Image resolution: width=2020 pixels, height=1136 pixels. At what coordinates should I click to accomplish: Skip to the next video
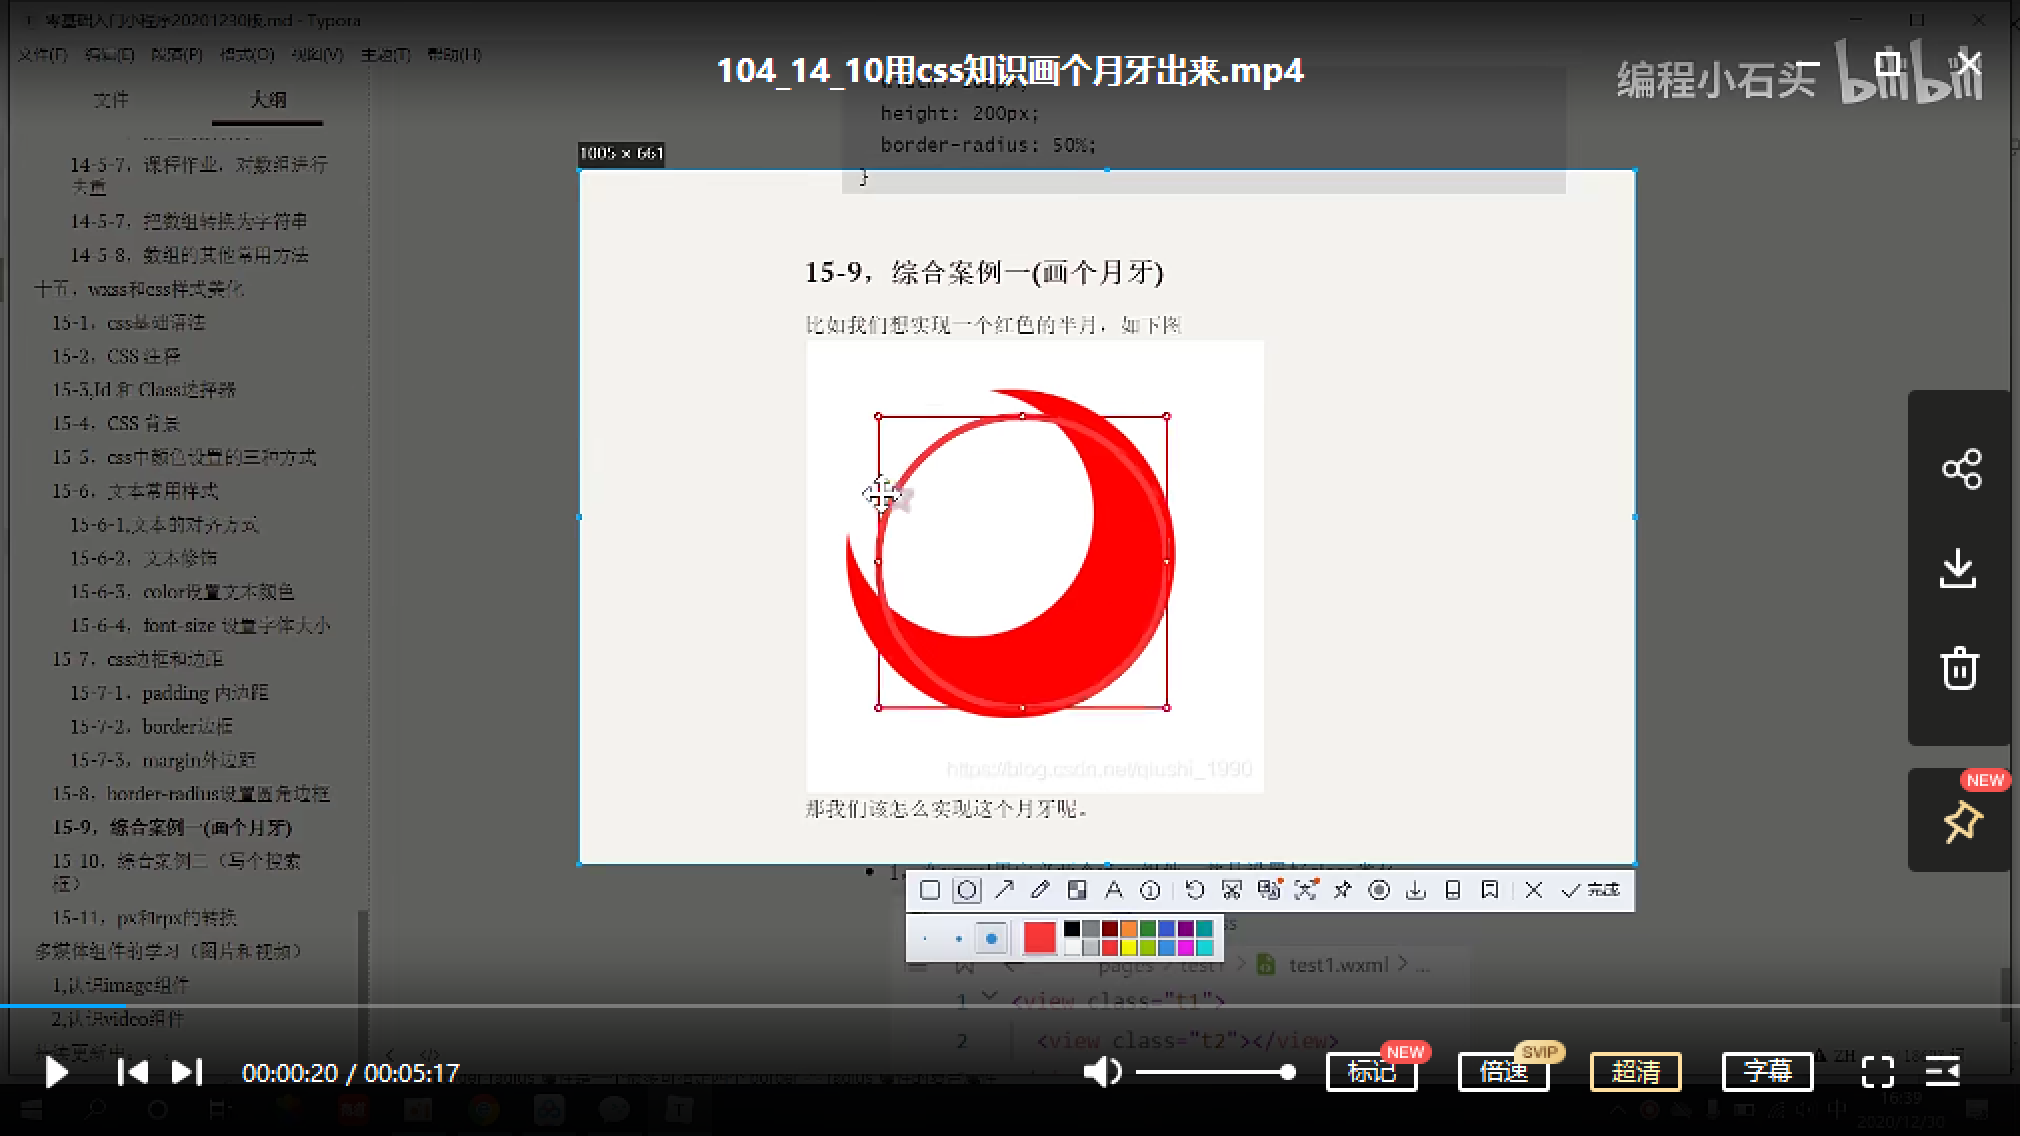(187, 1072)
